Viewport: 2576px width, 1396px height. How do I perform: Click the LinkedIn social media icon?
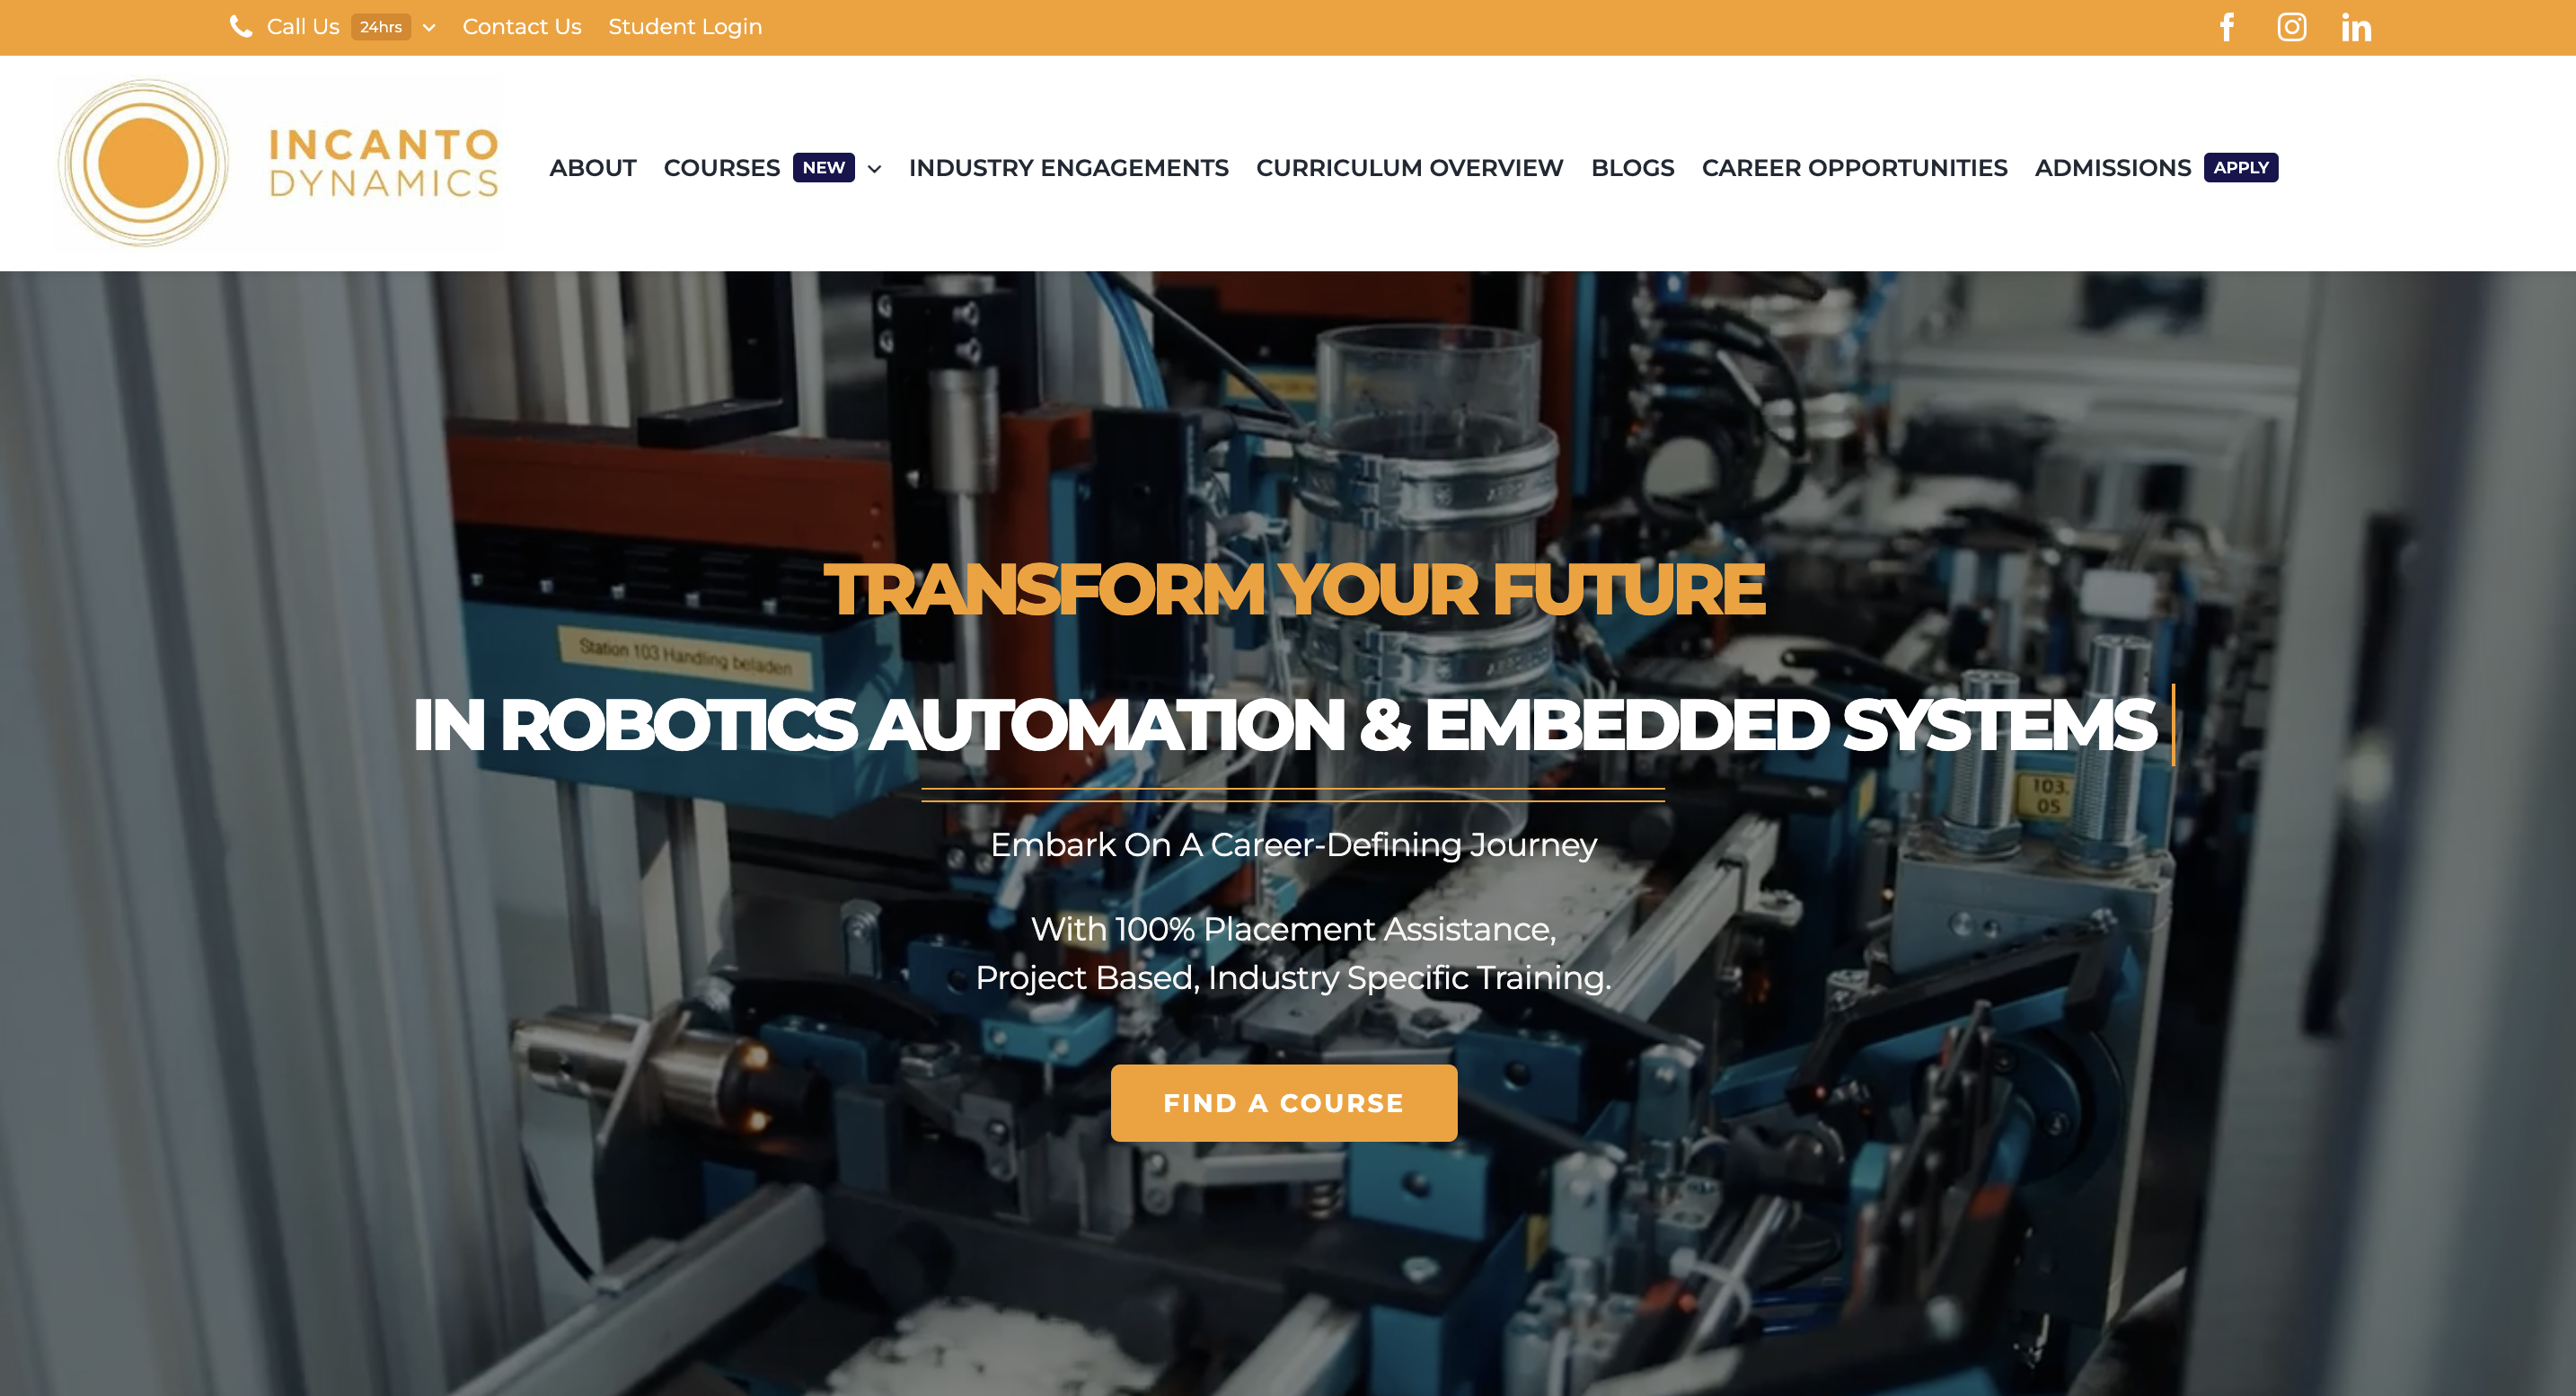[x=2354, y=28]
